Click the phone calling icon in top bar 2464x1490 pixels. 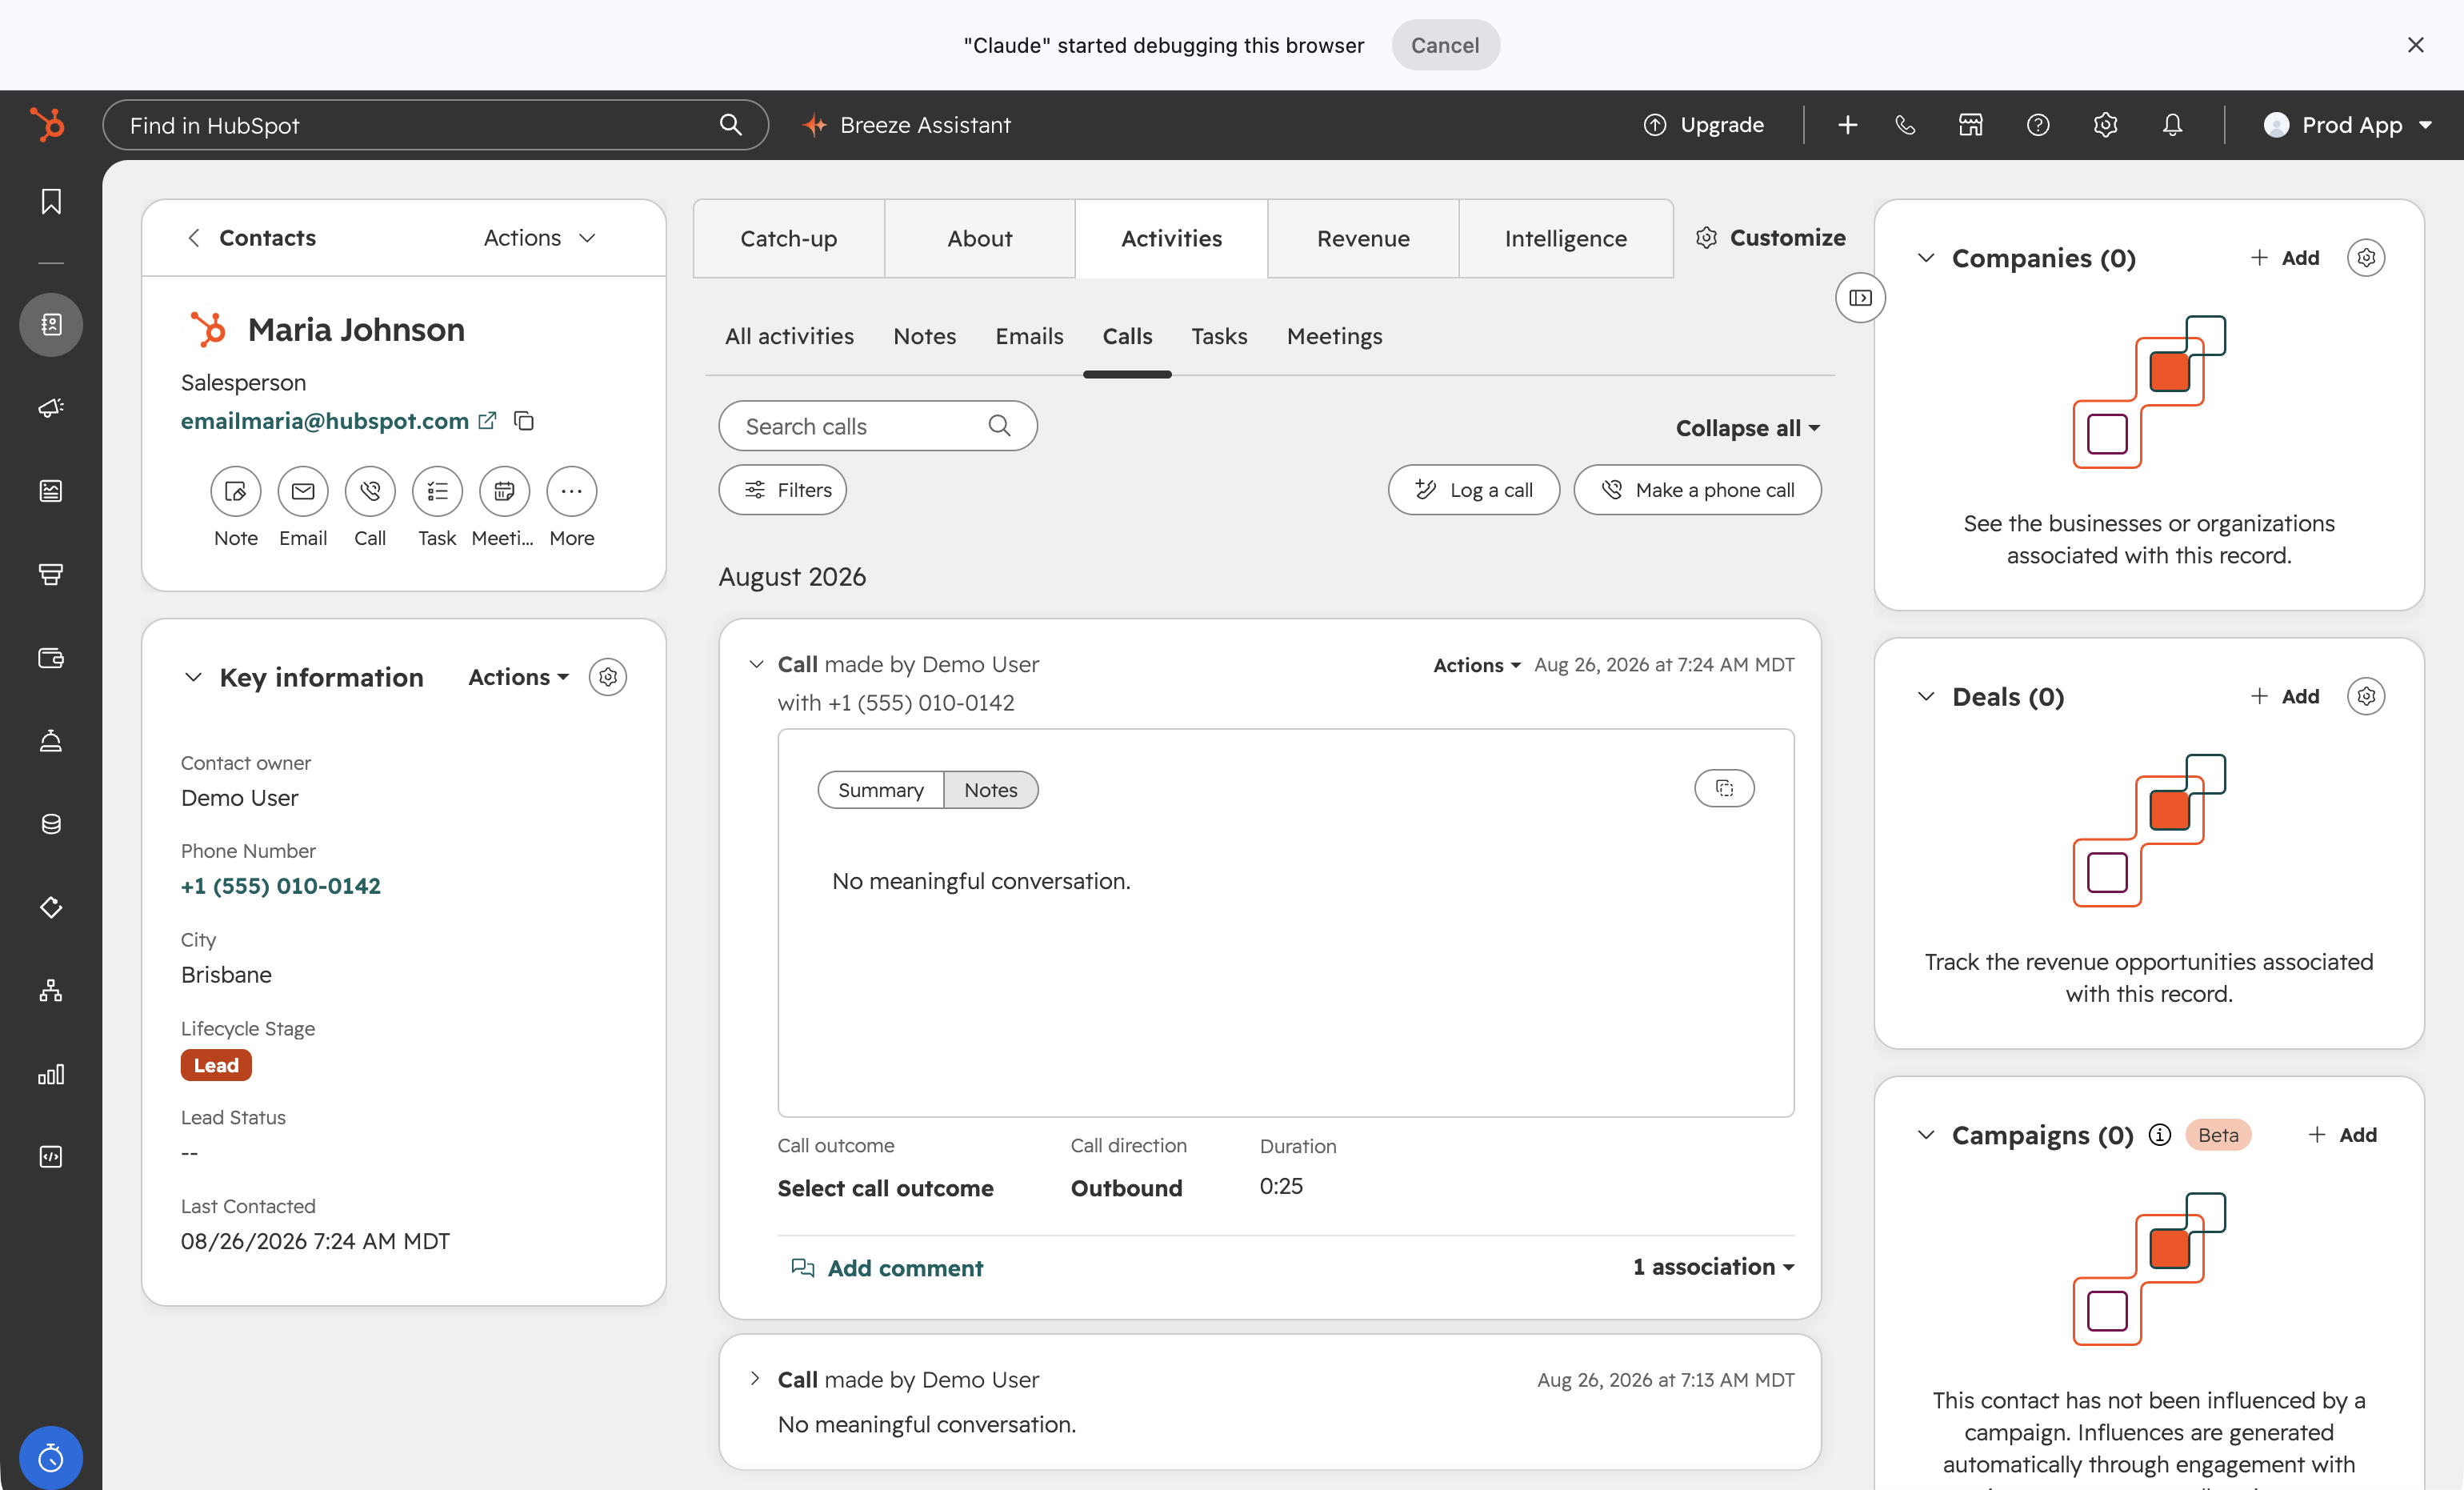coord(1905,125)
